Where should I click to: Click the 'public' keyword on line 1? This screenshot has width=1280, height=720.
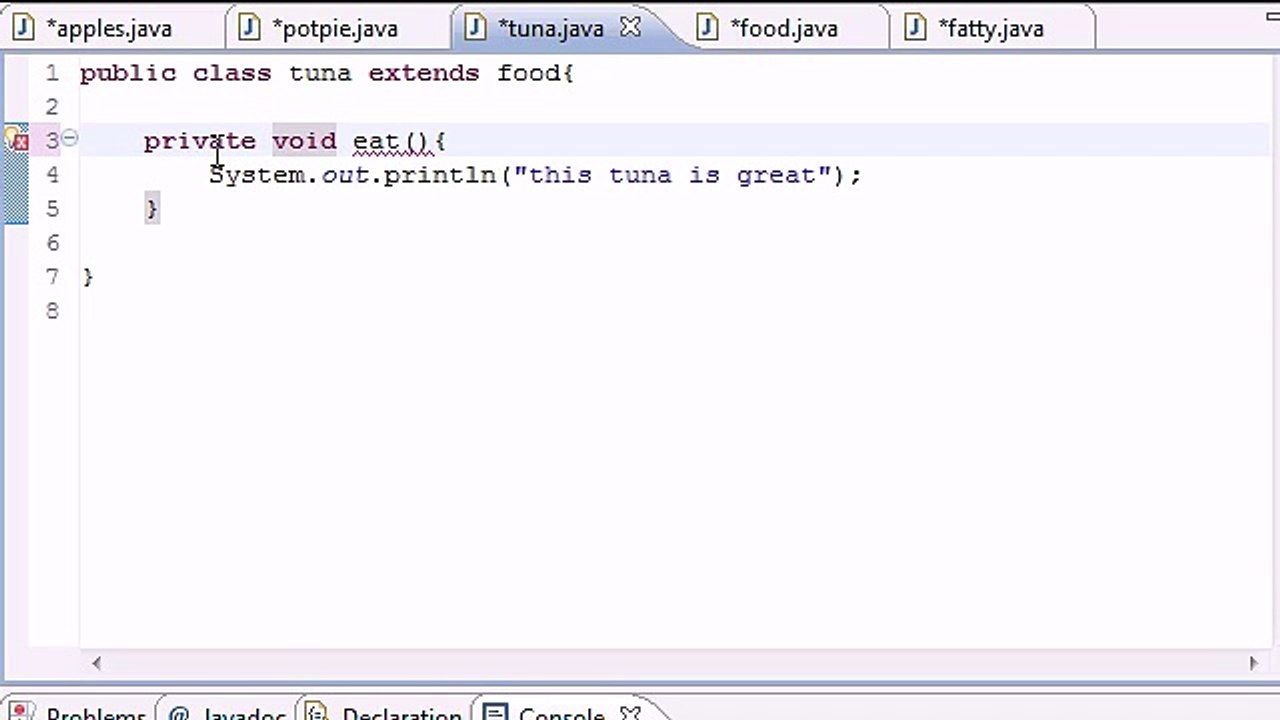pyautogui.click(x=127, y=73)
